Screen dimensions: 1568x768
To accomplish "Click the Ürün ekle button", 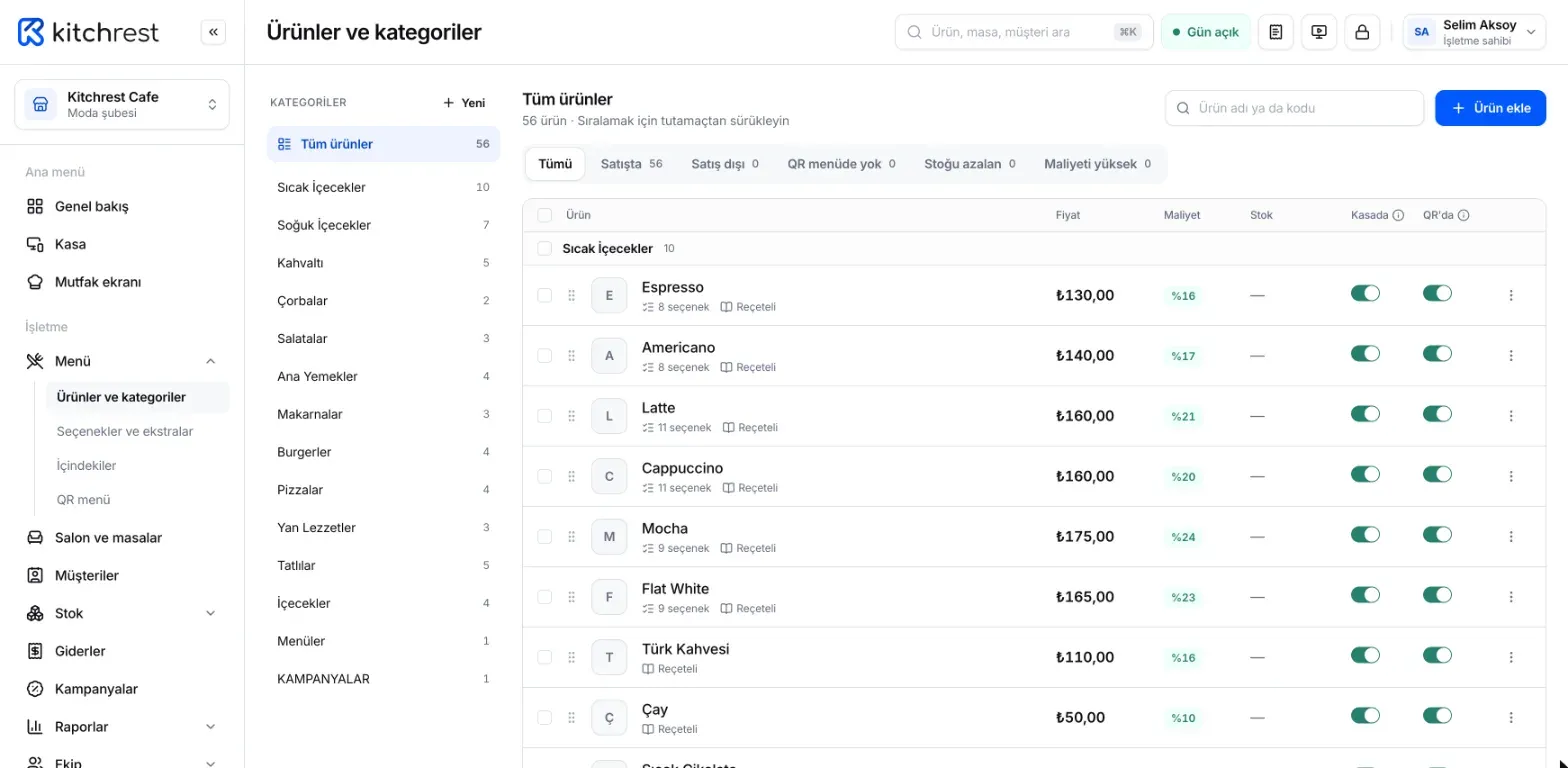I will pos(1490,108).
